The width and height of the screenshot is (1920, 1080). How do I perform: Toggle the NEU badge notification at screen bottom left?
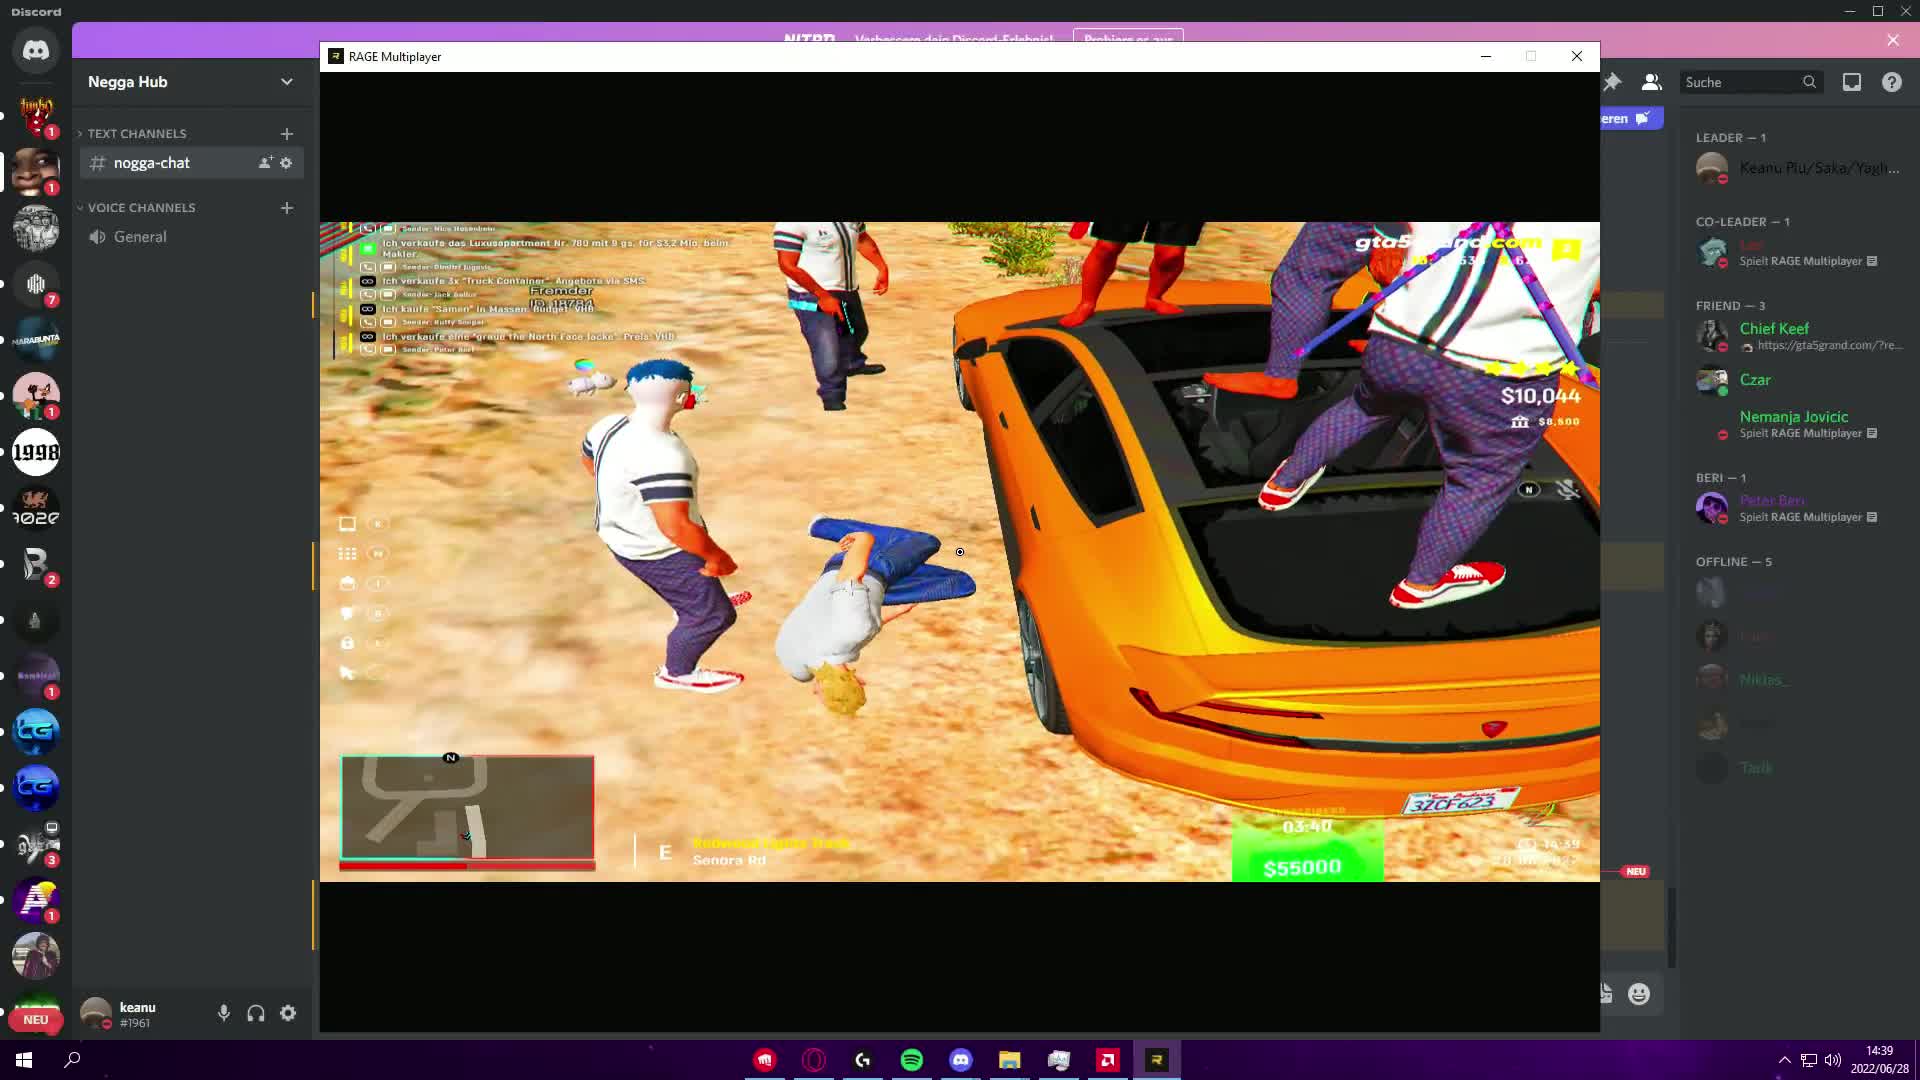tap(36, 1019)
